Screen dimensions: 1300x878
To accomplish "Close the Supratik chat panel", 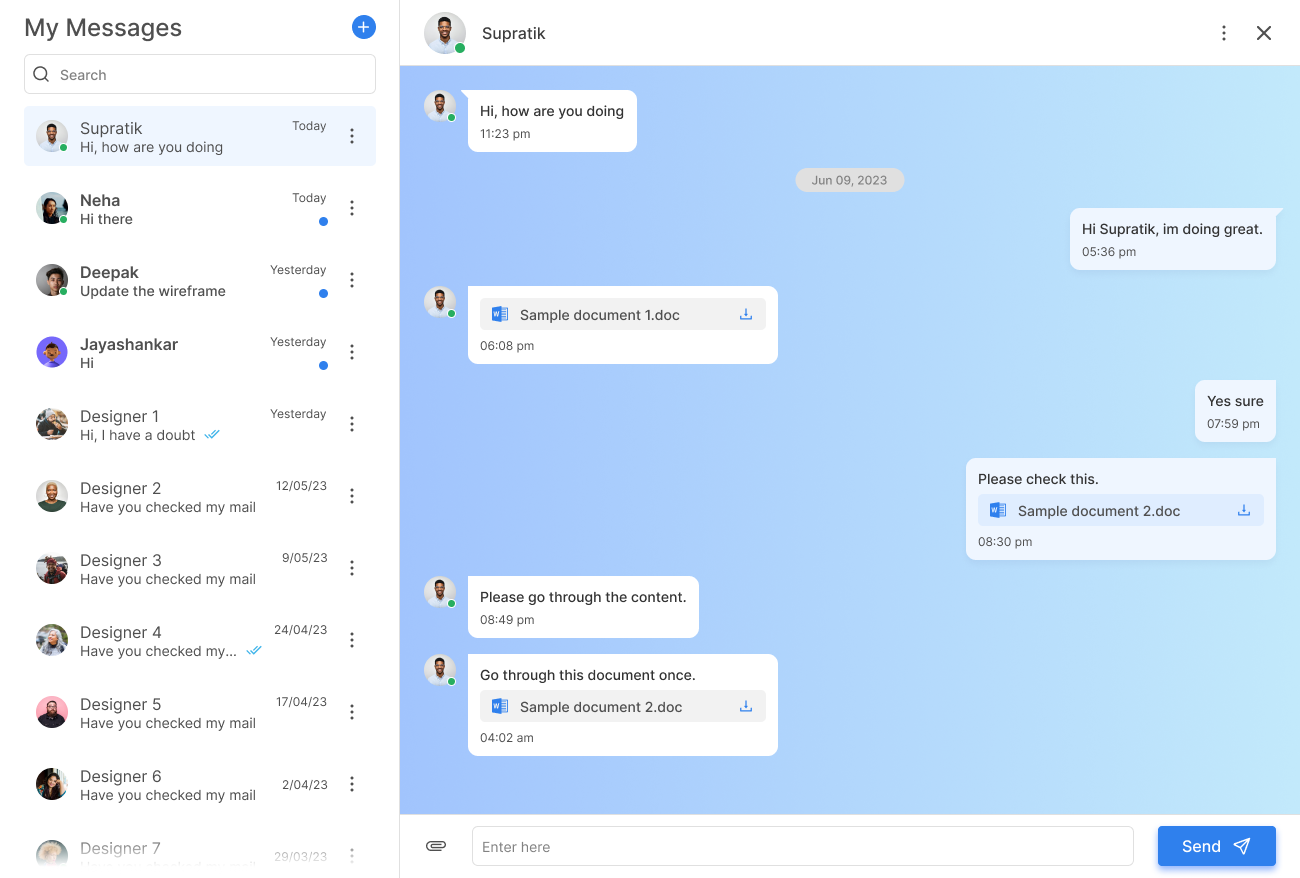I will click(x=1264, y=33).
